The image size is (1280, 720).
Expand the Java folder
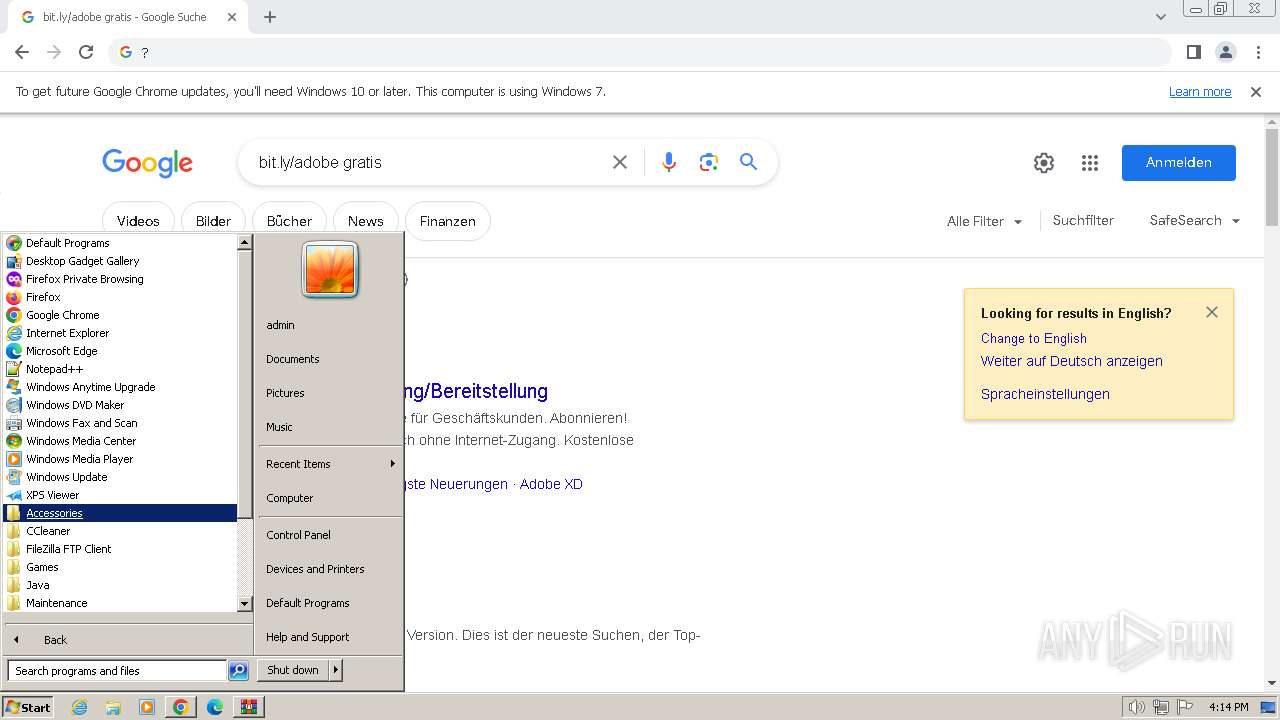(x=120, y=585)
